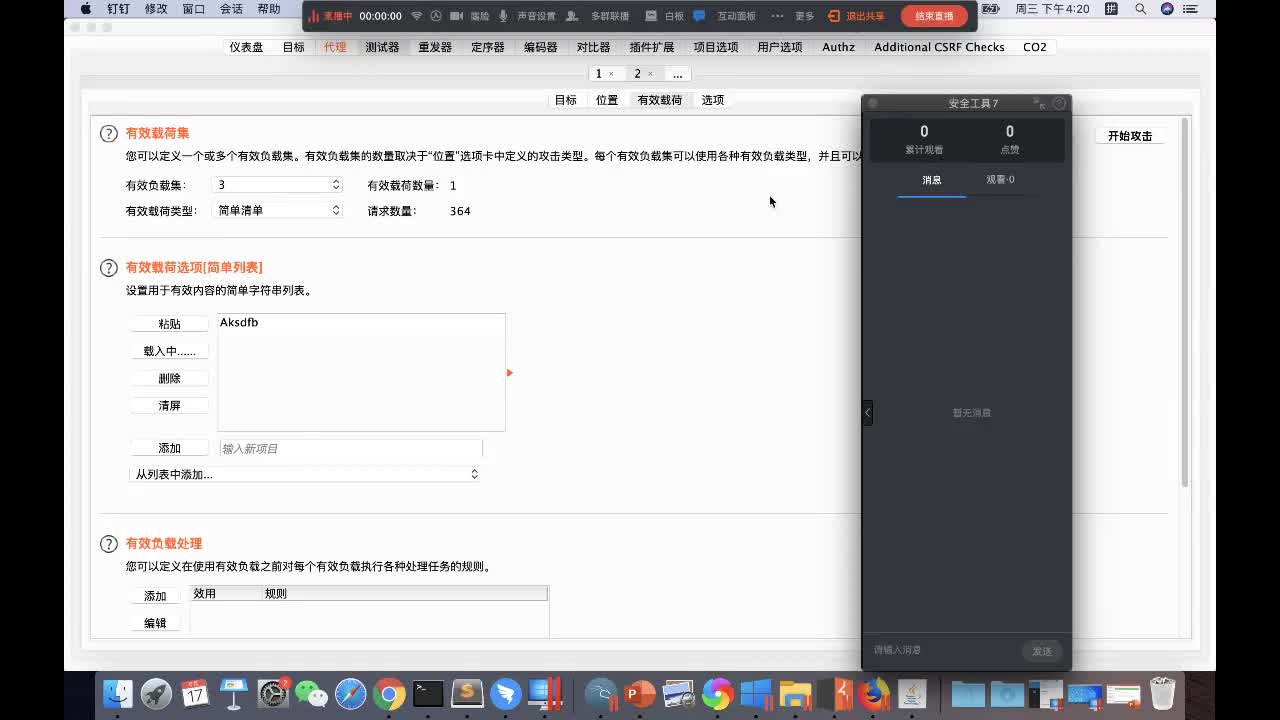Open Firefox from the dock
This screenshot has width=1280, height=720.
pyautogui.click(x=875, y=693)
